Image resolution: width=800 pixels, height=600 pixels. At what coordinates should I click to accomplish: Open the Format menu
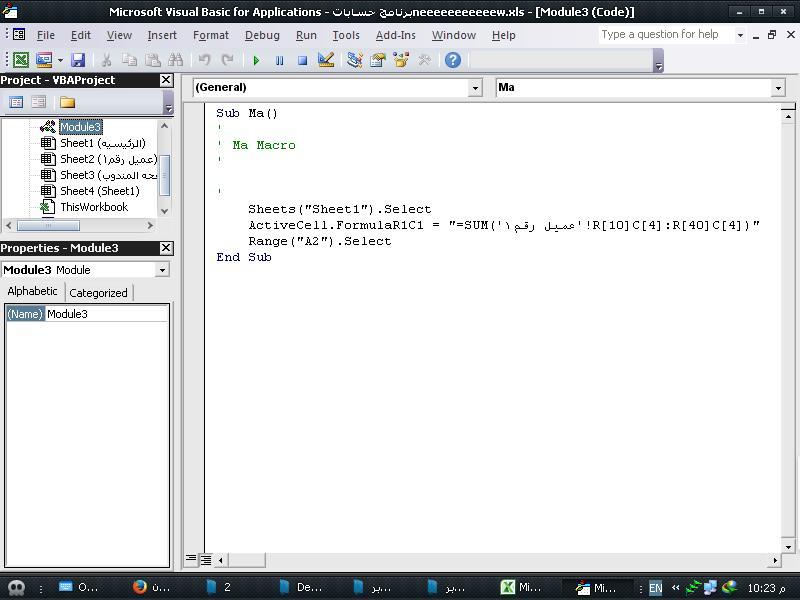(x=211, y=35)
